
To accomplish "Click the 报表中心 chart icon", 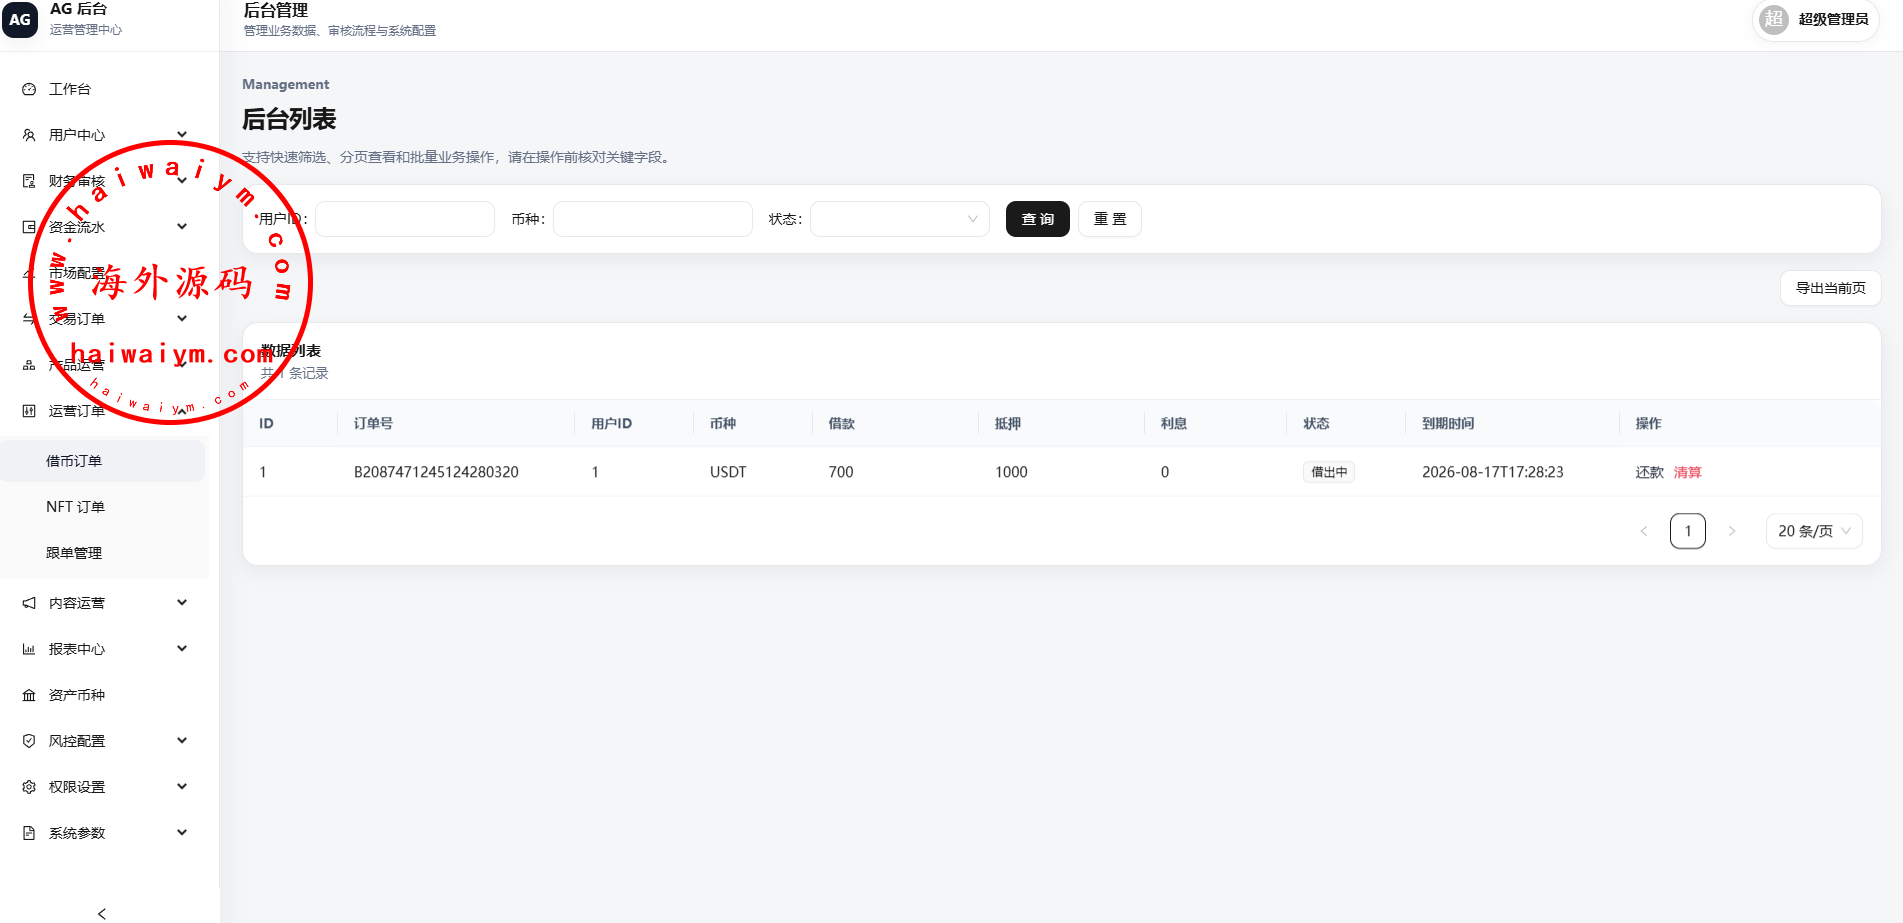I will pyautogui.click(x=29, y=649).
